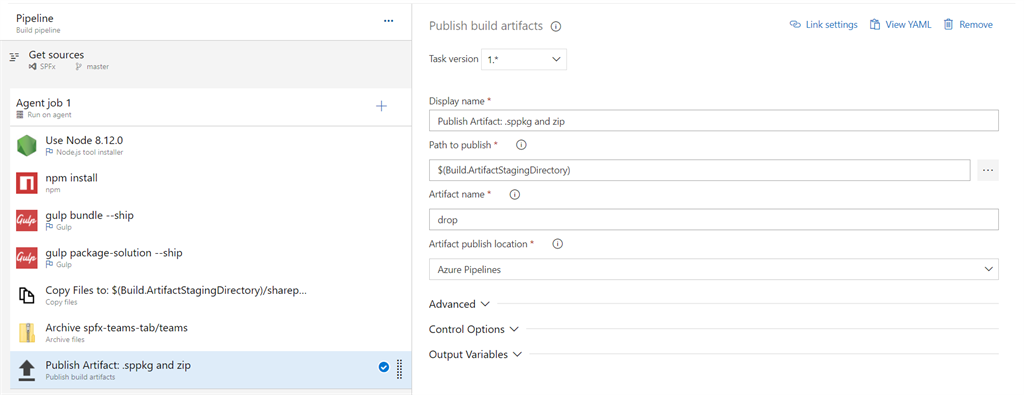
Task: Select the npm install task
Action: click(x=211, y=183)
